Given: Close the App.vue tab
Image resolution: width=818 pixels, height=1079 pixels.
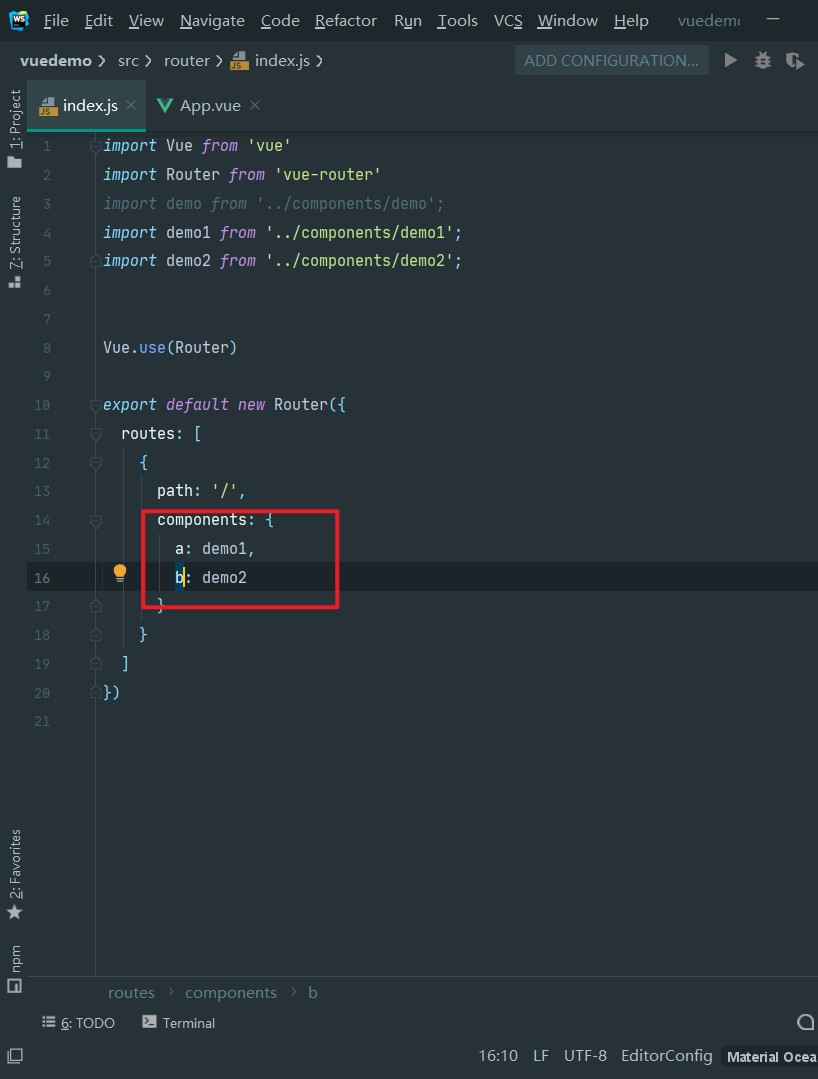Looking at the screenshot, I should (255, 105).
